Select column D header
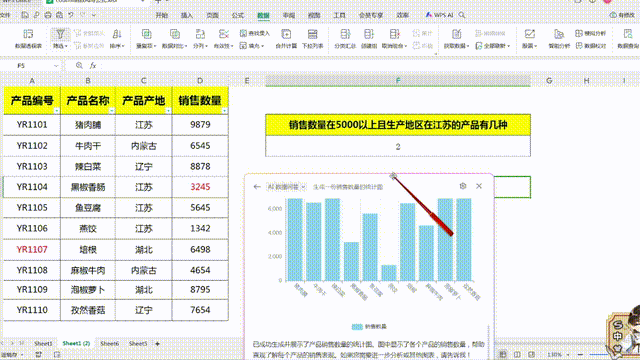Screen dimensions: 640x360 pos(200,81)
